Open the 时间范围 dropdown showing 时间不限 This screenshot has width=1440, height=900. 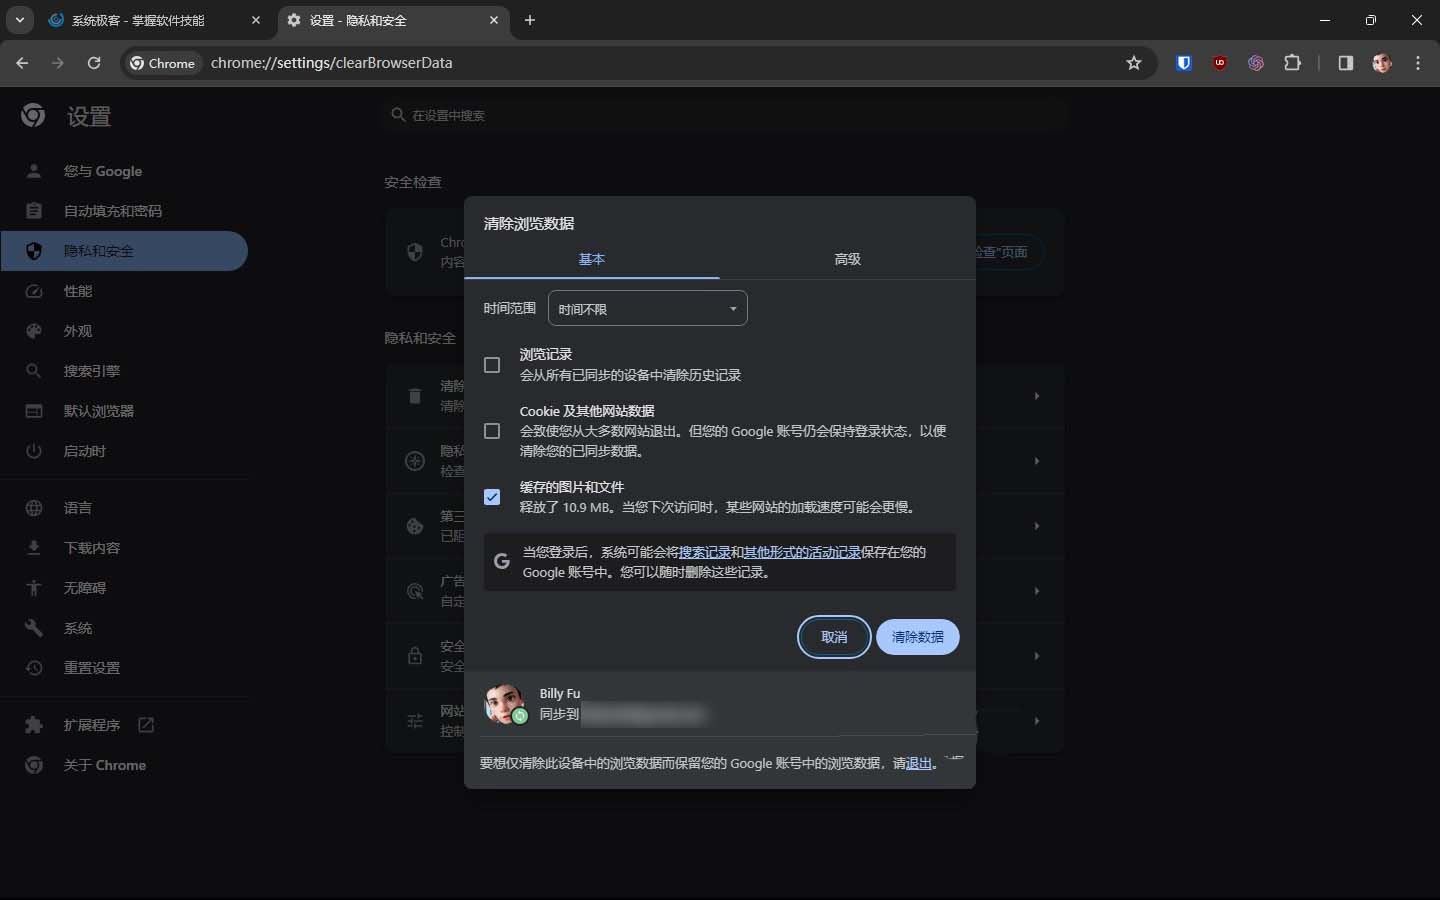tap(647, 308)
